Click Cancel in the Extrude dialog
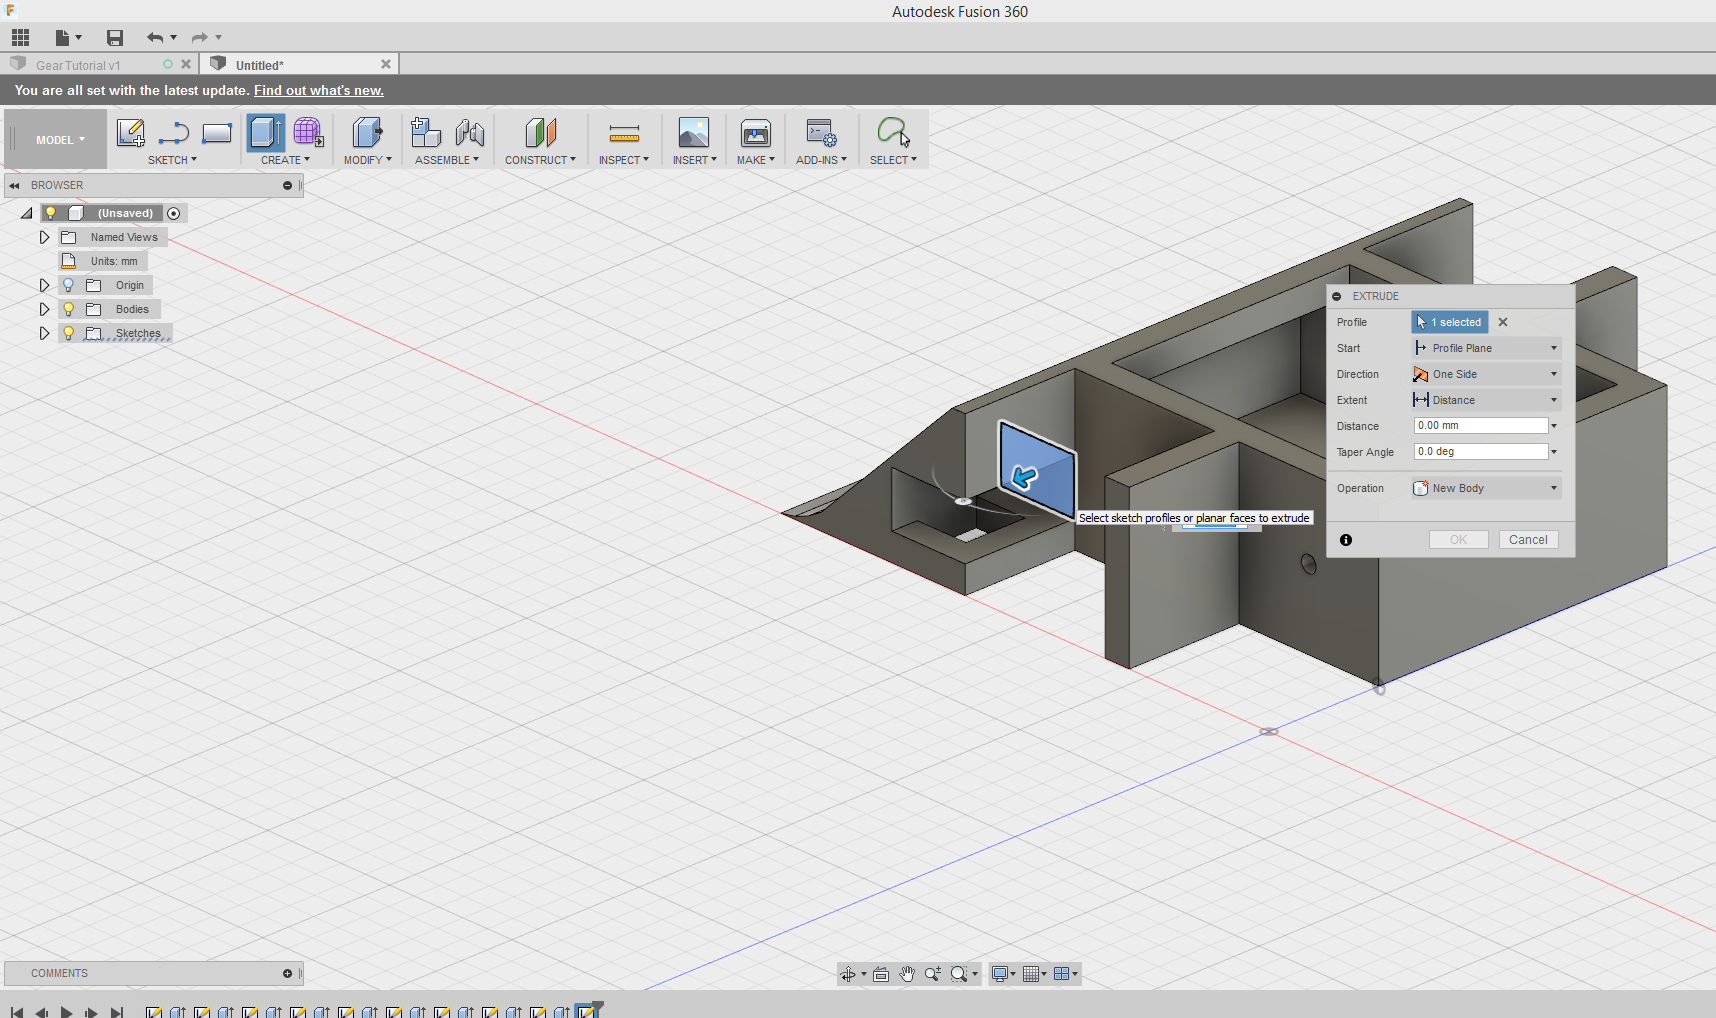1716x1018 pixels. [x=1528, y=540]
